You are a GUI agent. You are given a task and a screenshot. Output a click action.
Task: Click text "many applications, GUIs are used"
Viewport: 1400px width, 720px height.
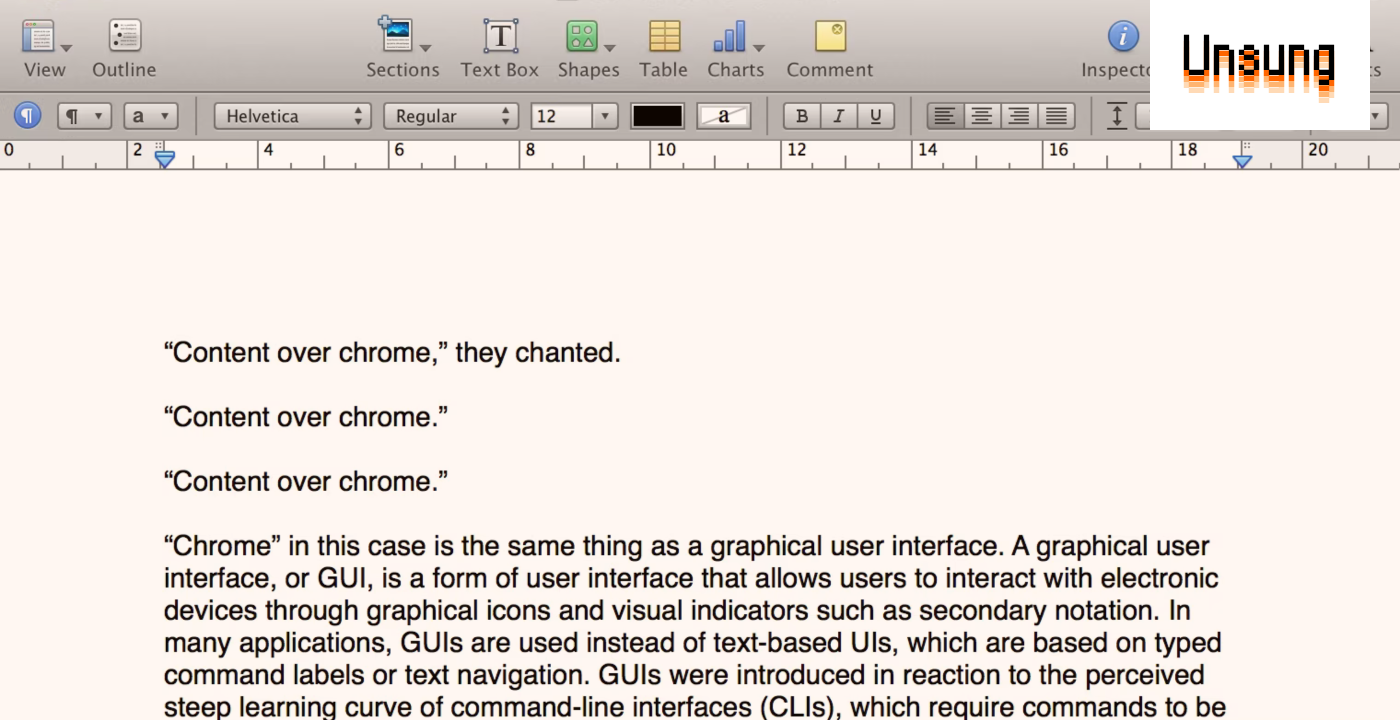[372, 642]
